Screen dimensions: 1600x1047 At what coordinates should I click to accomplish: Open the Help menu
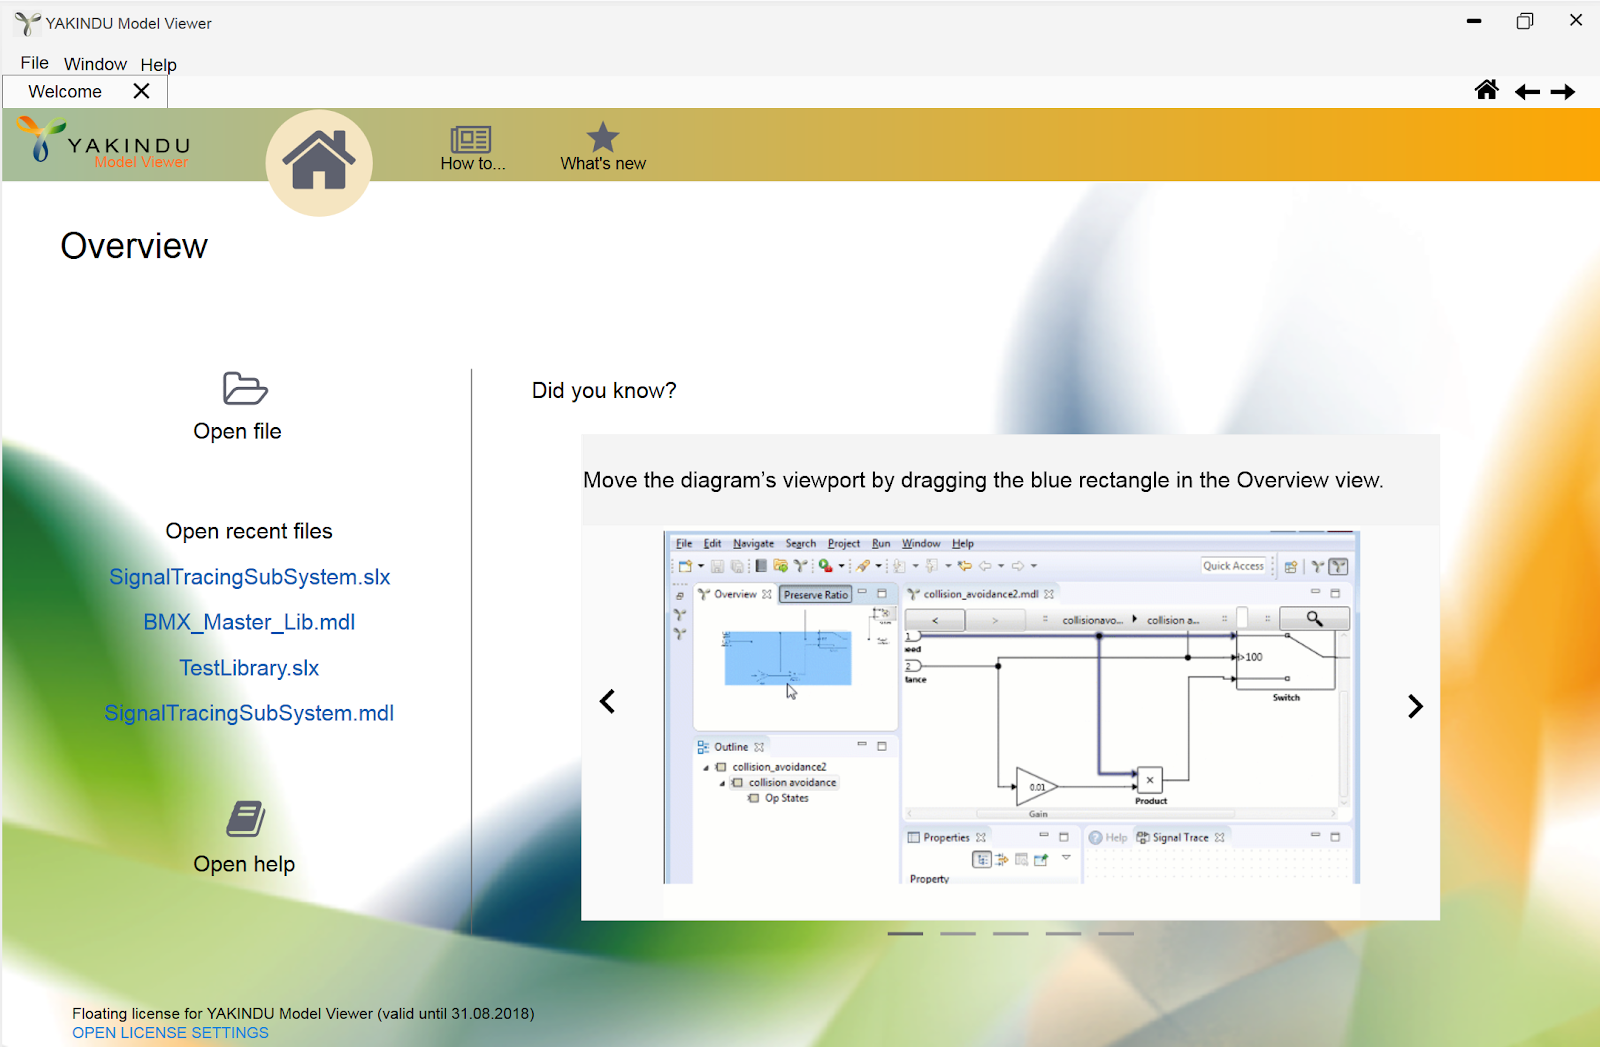click(x=158, y=65)
